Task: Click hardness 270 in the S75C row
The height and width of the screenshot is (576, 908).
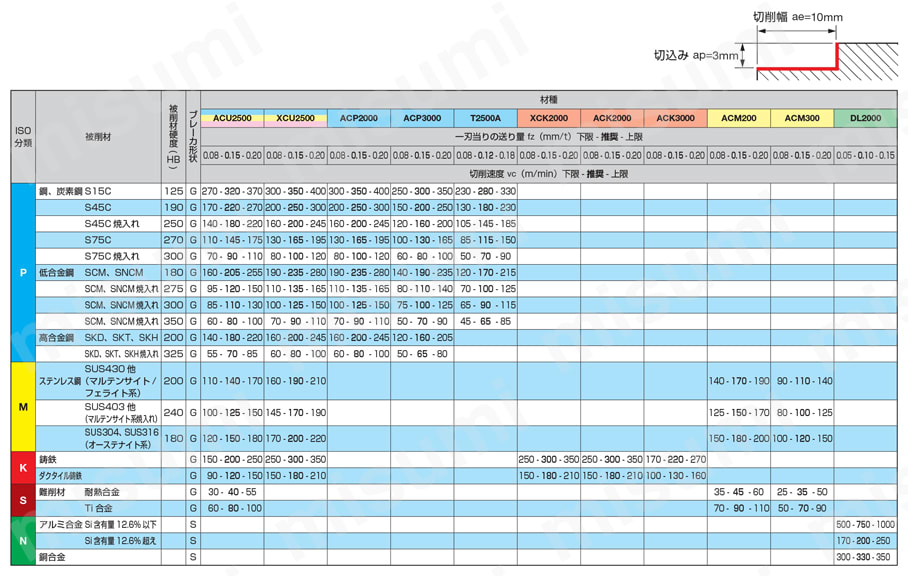Action: 173,240
